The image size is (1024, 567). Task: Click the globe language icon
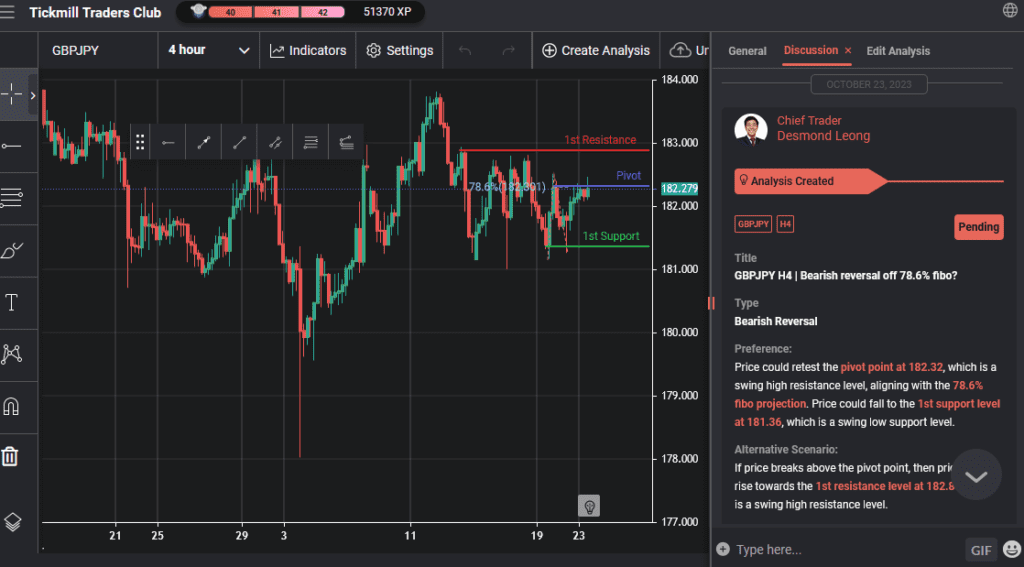pos(1010,10)
